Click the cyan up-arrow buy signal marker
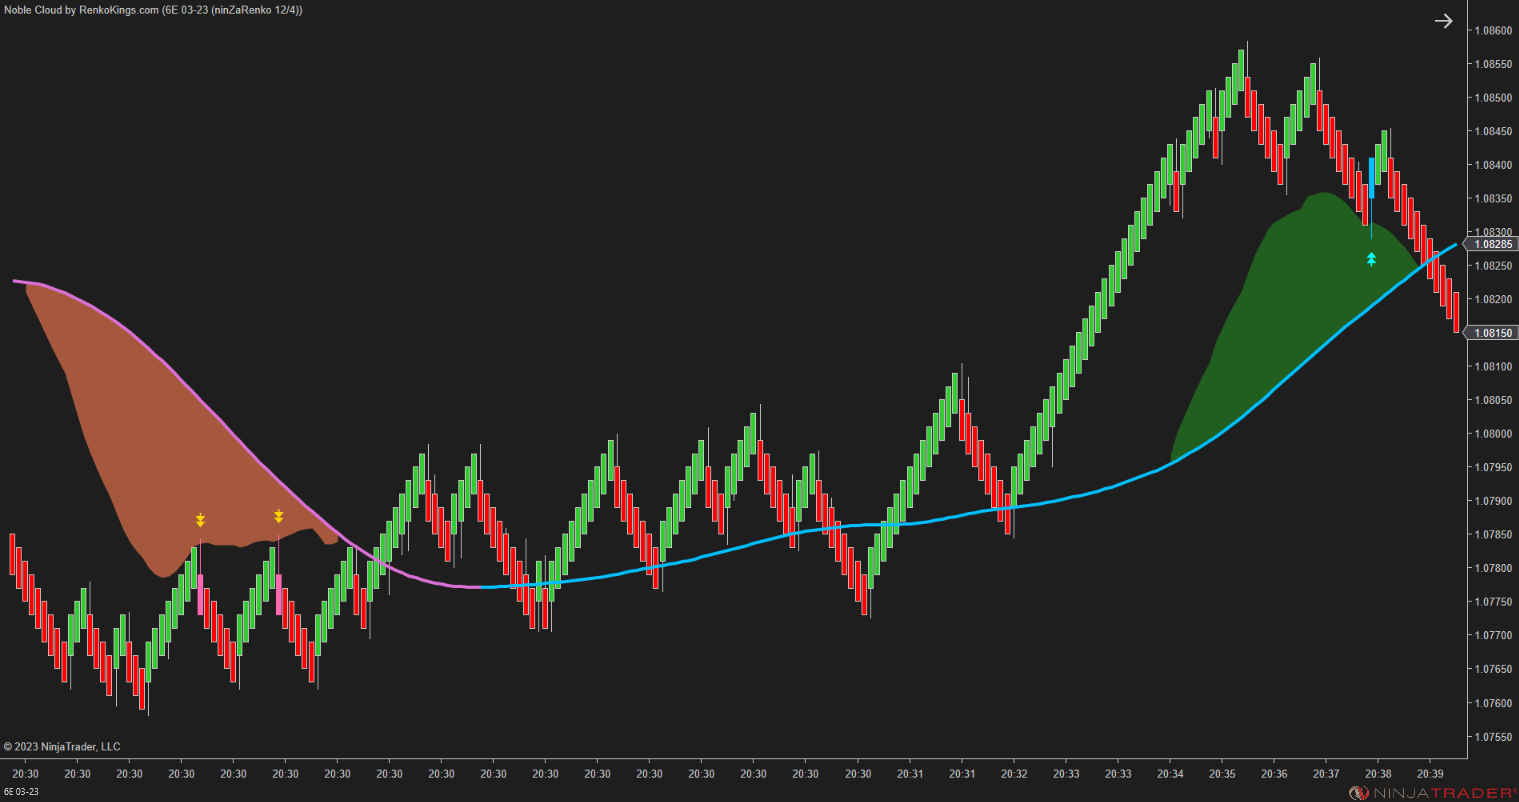This screenshot has height=802, width=1519. 1371,259
